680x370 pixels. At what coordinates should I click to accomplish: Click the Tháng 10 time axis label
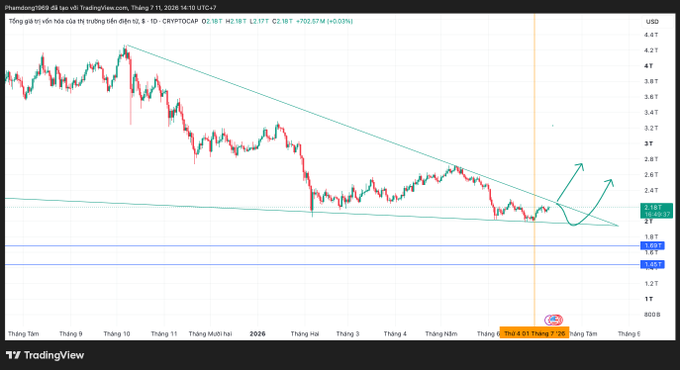pyautogui.click(x=117, y=334)
